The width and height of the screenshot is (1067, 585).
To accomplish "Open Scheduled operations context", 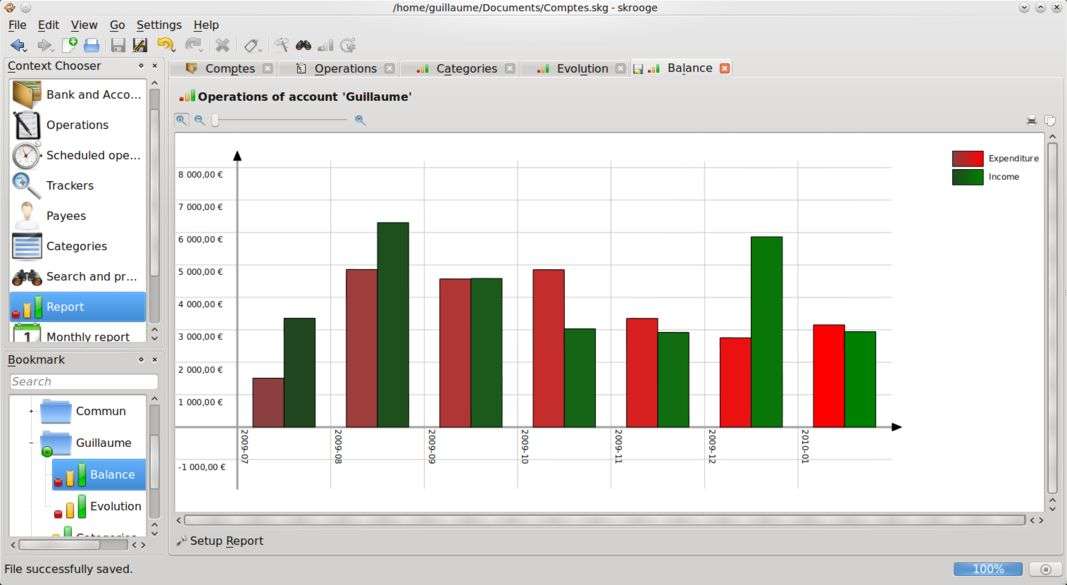I will 93,155.
